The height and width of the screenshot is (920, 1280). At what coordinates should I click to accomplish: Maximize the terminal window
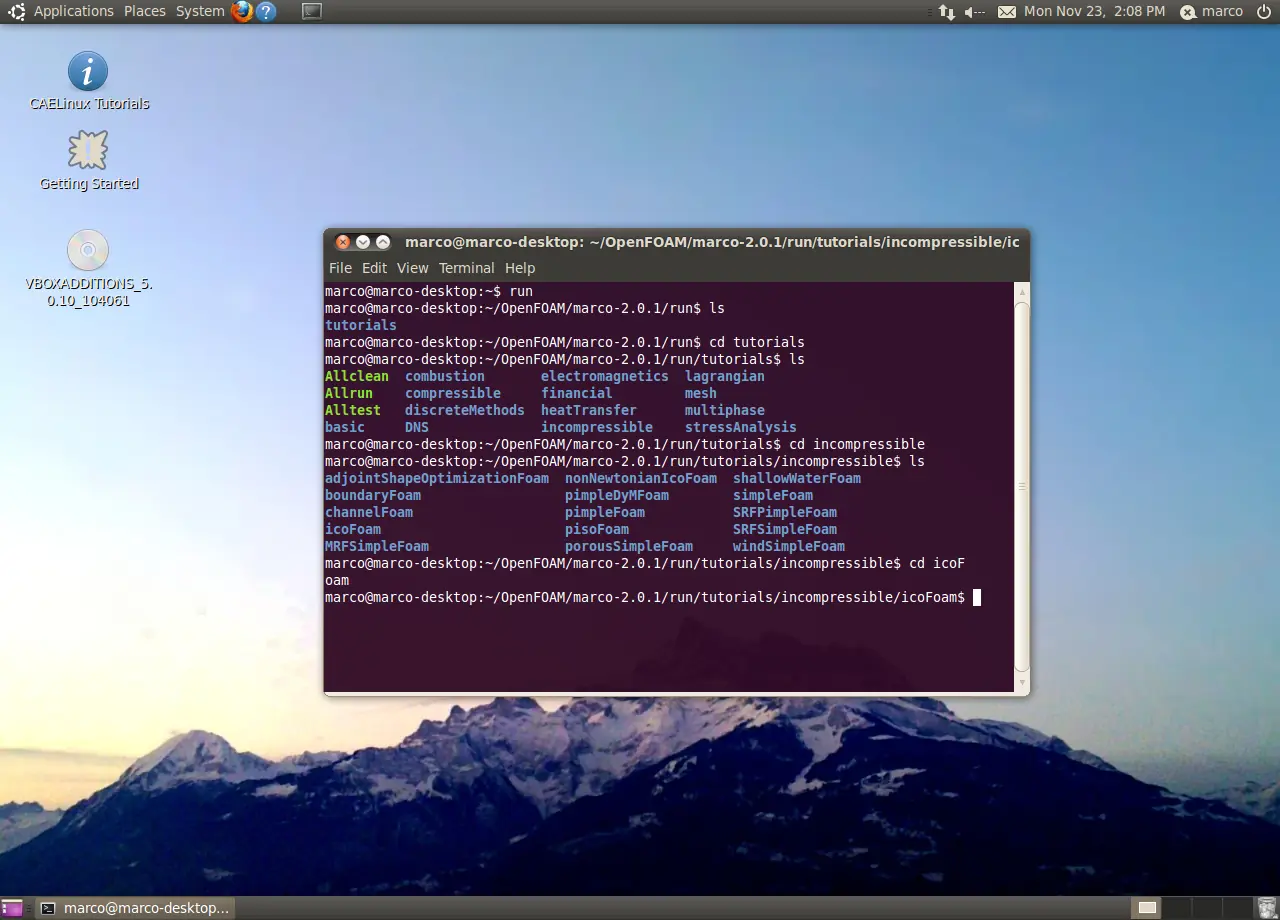pyautogui.click(x=383, y=242)
